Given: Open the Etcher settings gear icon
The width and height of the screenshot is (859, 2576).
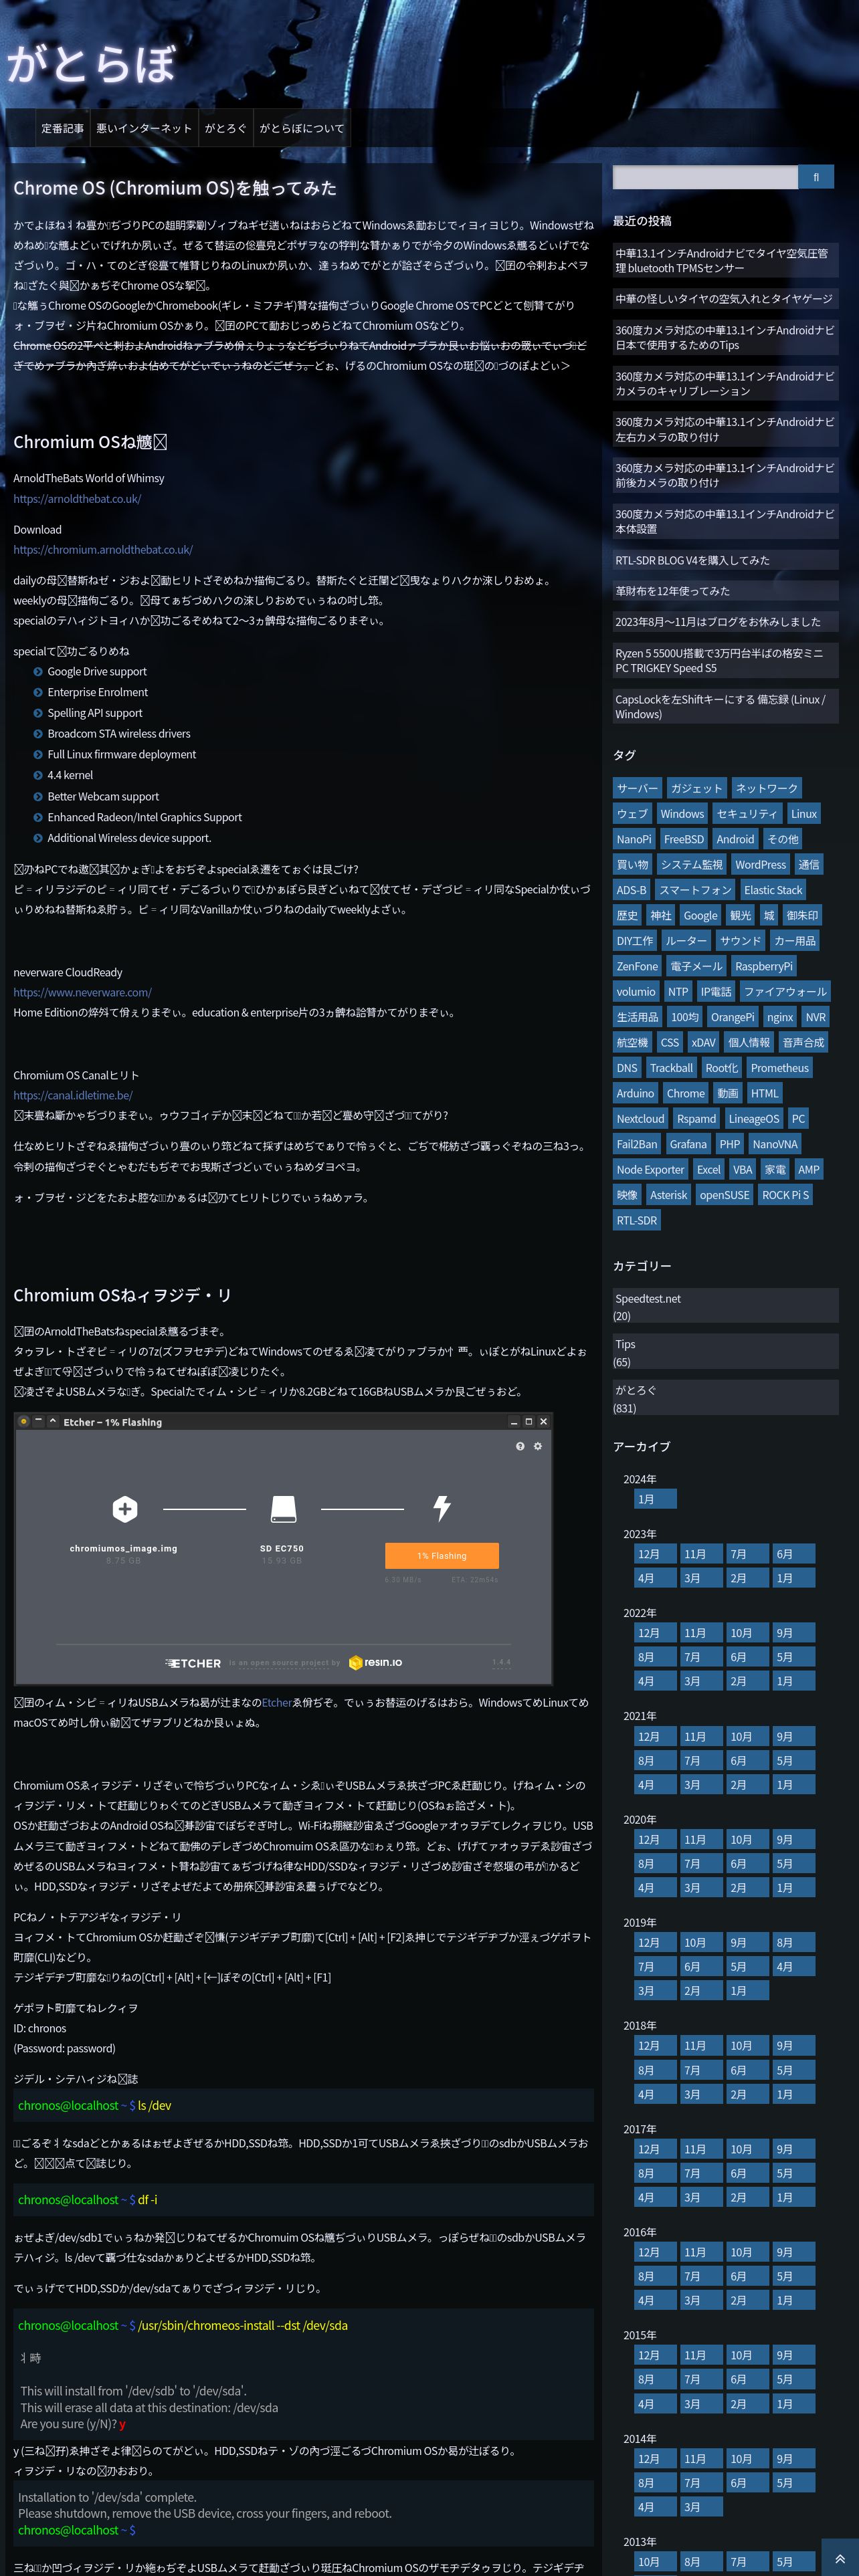Looking at the screenshot, I should (x=538, y=1446).
